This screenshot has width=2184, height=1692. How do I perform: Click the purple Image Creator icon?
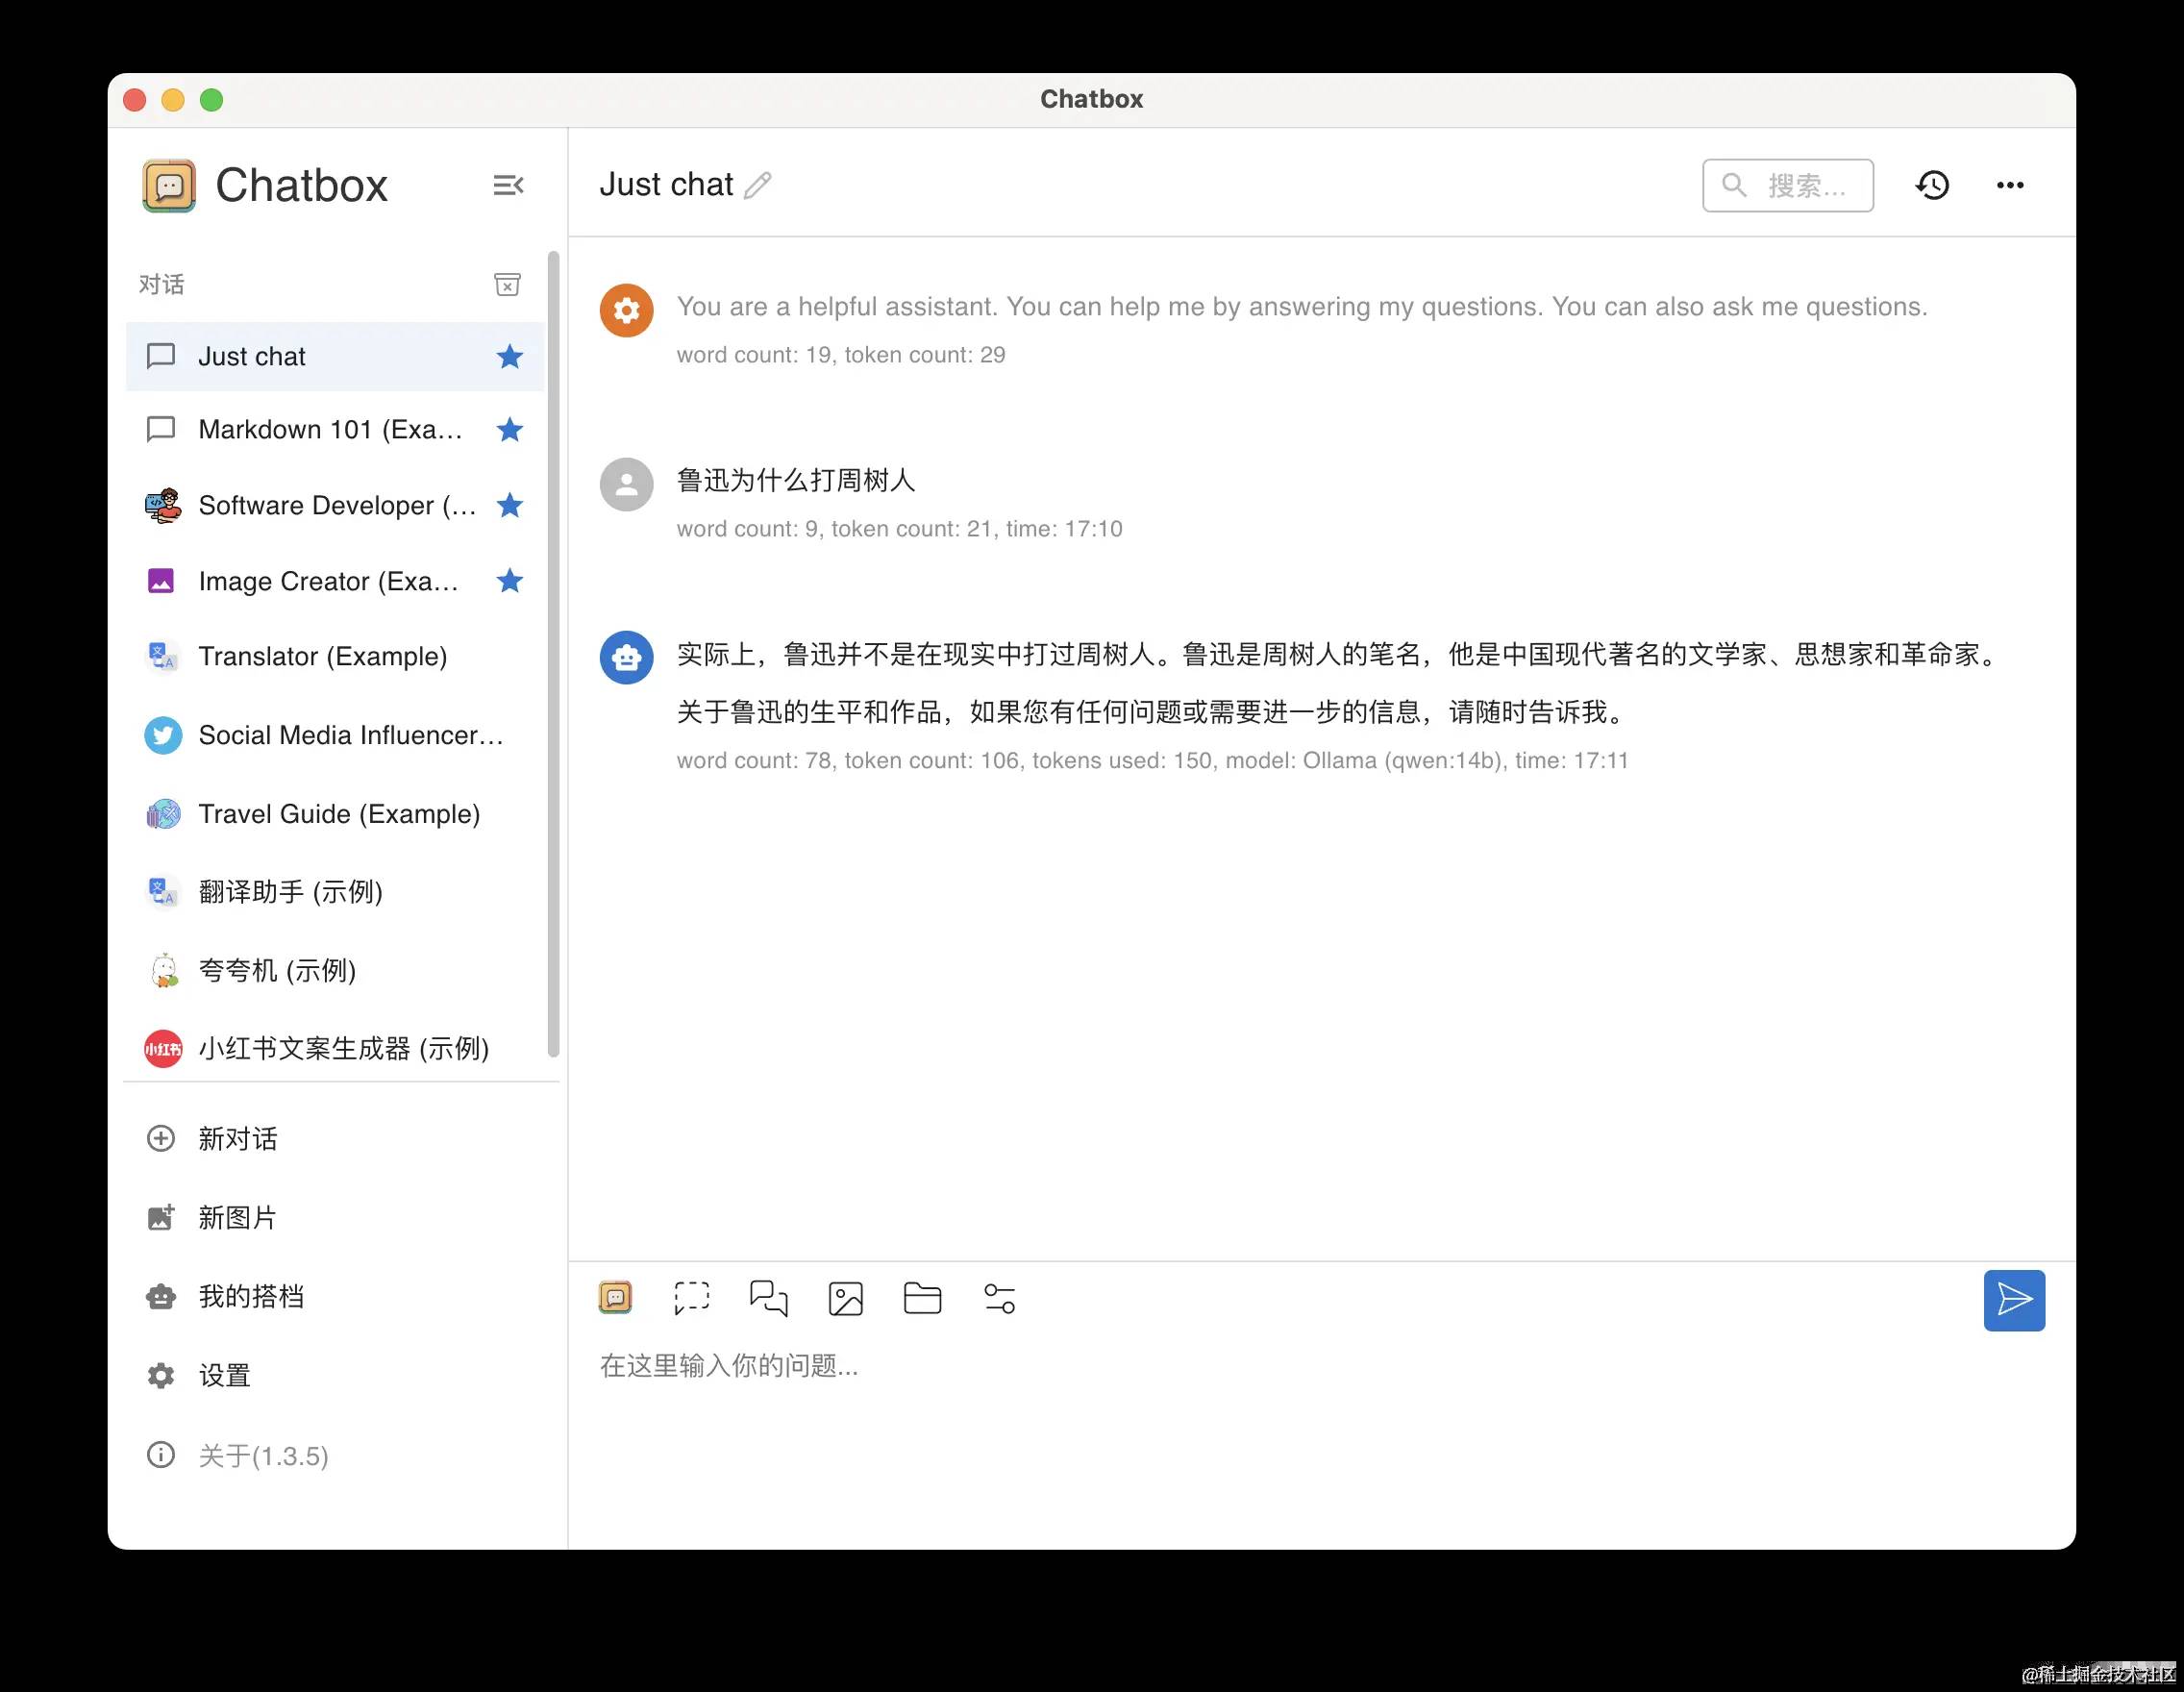coord(161,580)
